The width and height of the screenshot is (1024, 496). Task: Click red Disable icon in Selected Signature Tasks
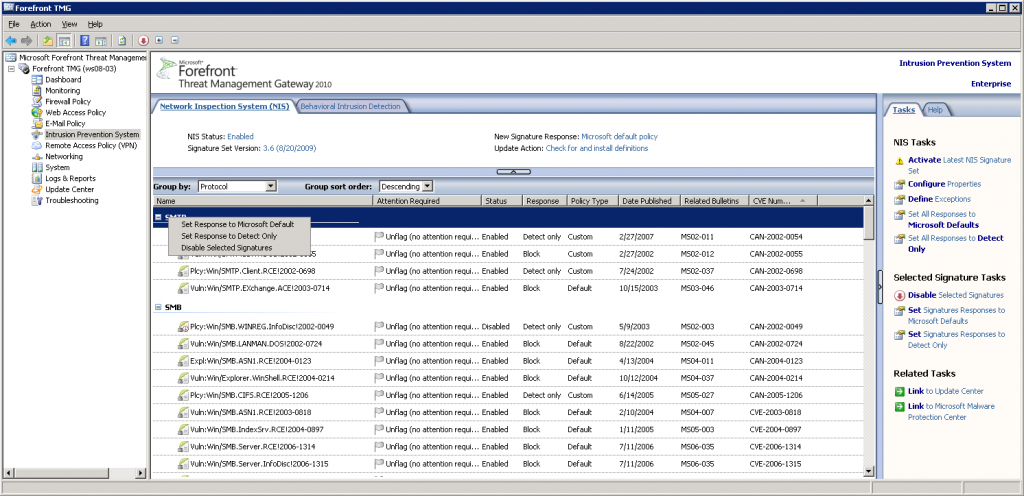[899, 296]
